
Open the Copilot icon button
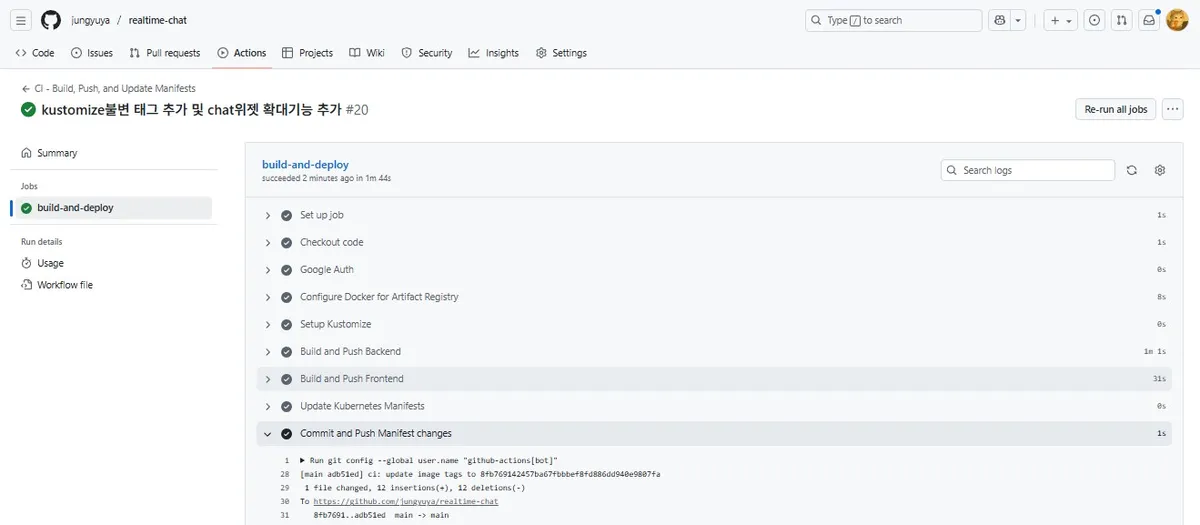tap(999, 21)
